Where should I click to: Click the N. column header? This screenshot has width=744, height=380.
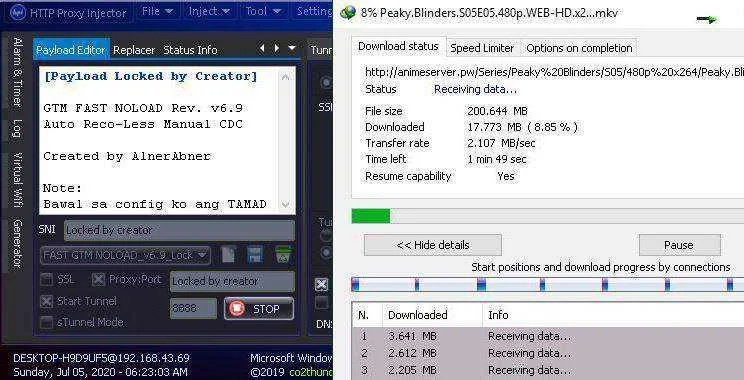tap(367, 315)
